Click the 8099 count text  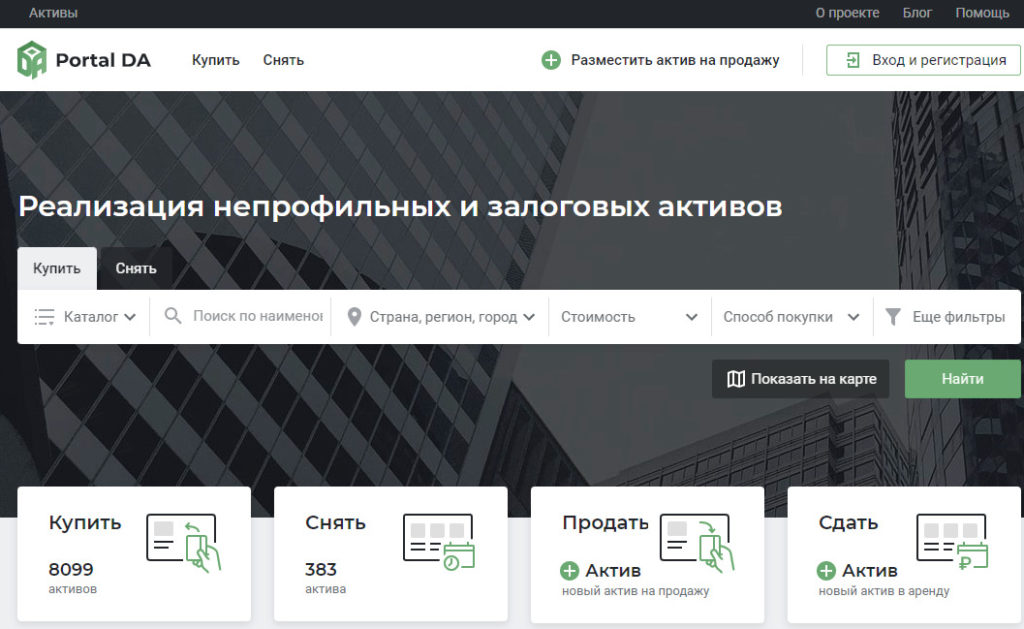coord(71,570)
